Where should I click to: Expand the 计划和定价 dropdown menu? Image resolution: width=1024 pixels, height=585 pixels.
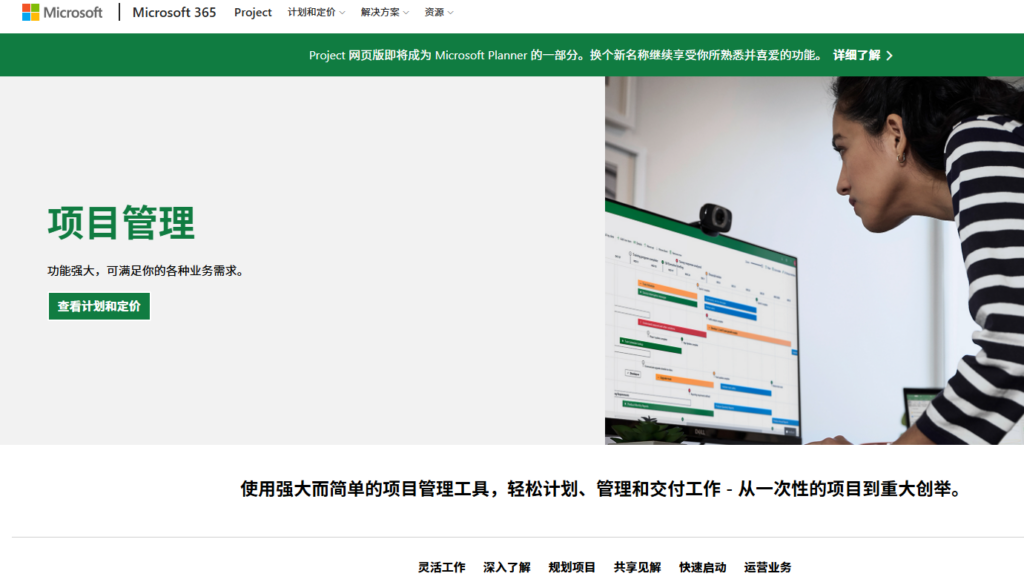pos(316,12)
